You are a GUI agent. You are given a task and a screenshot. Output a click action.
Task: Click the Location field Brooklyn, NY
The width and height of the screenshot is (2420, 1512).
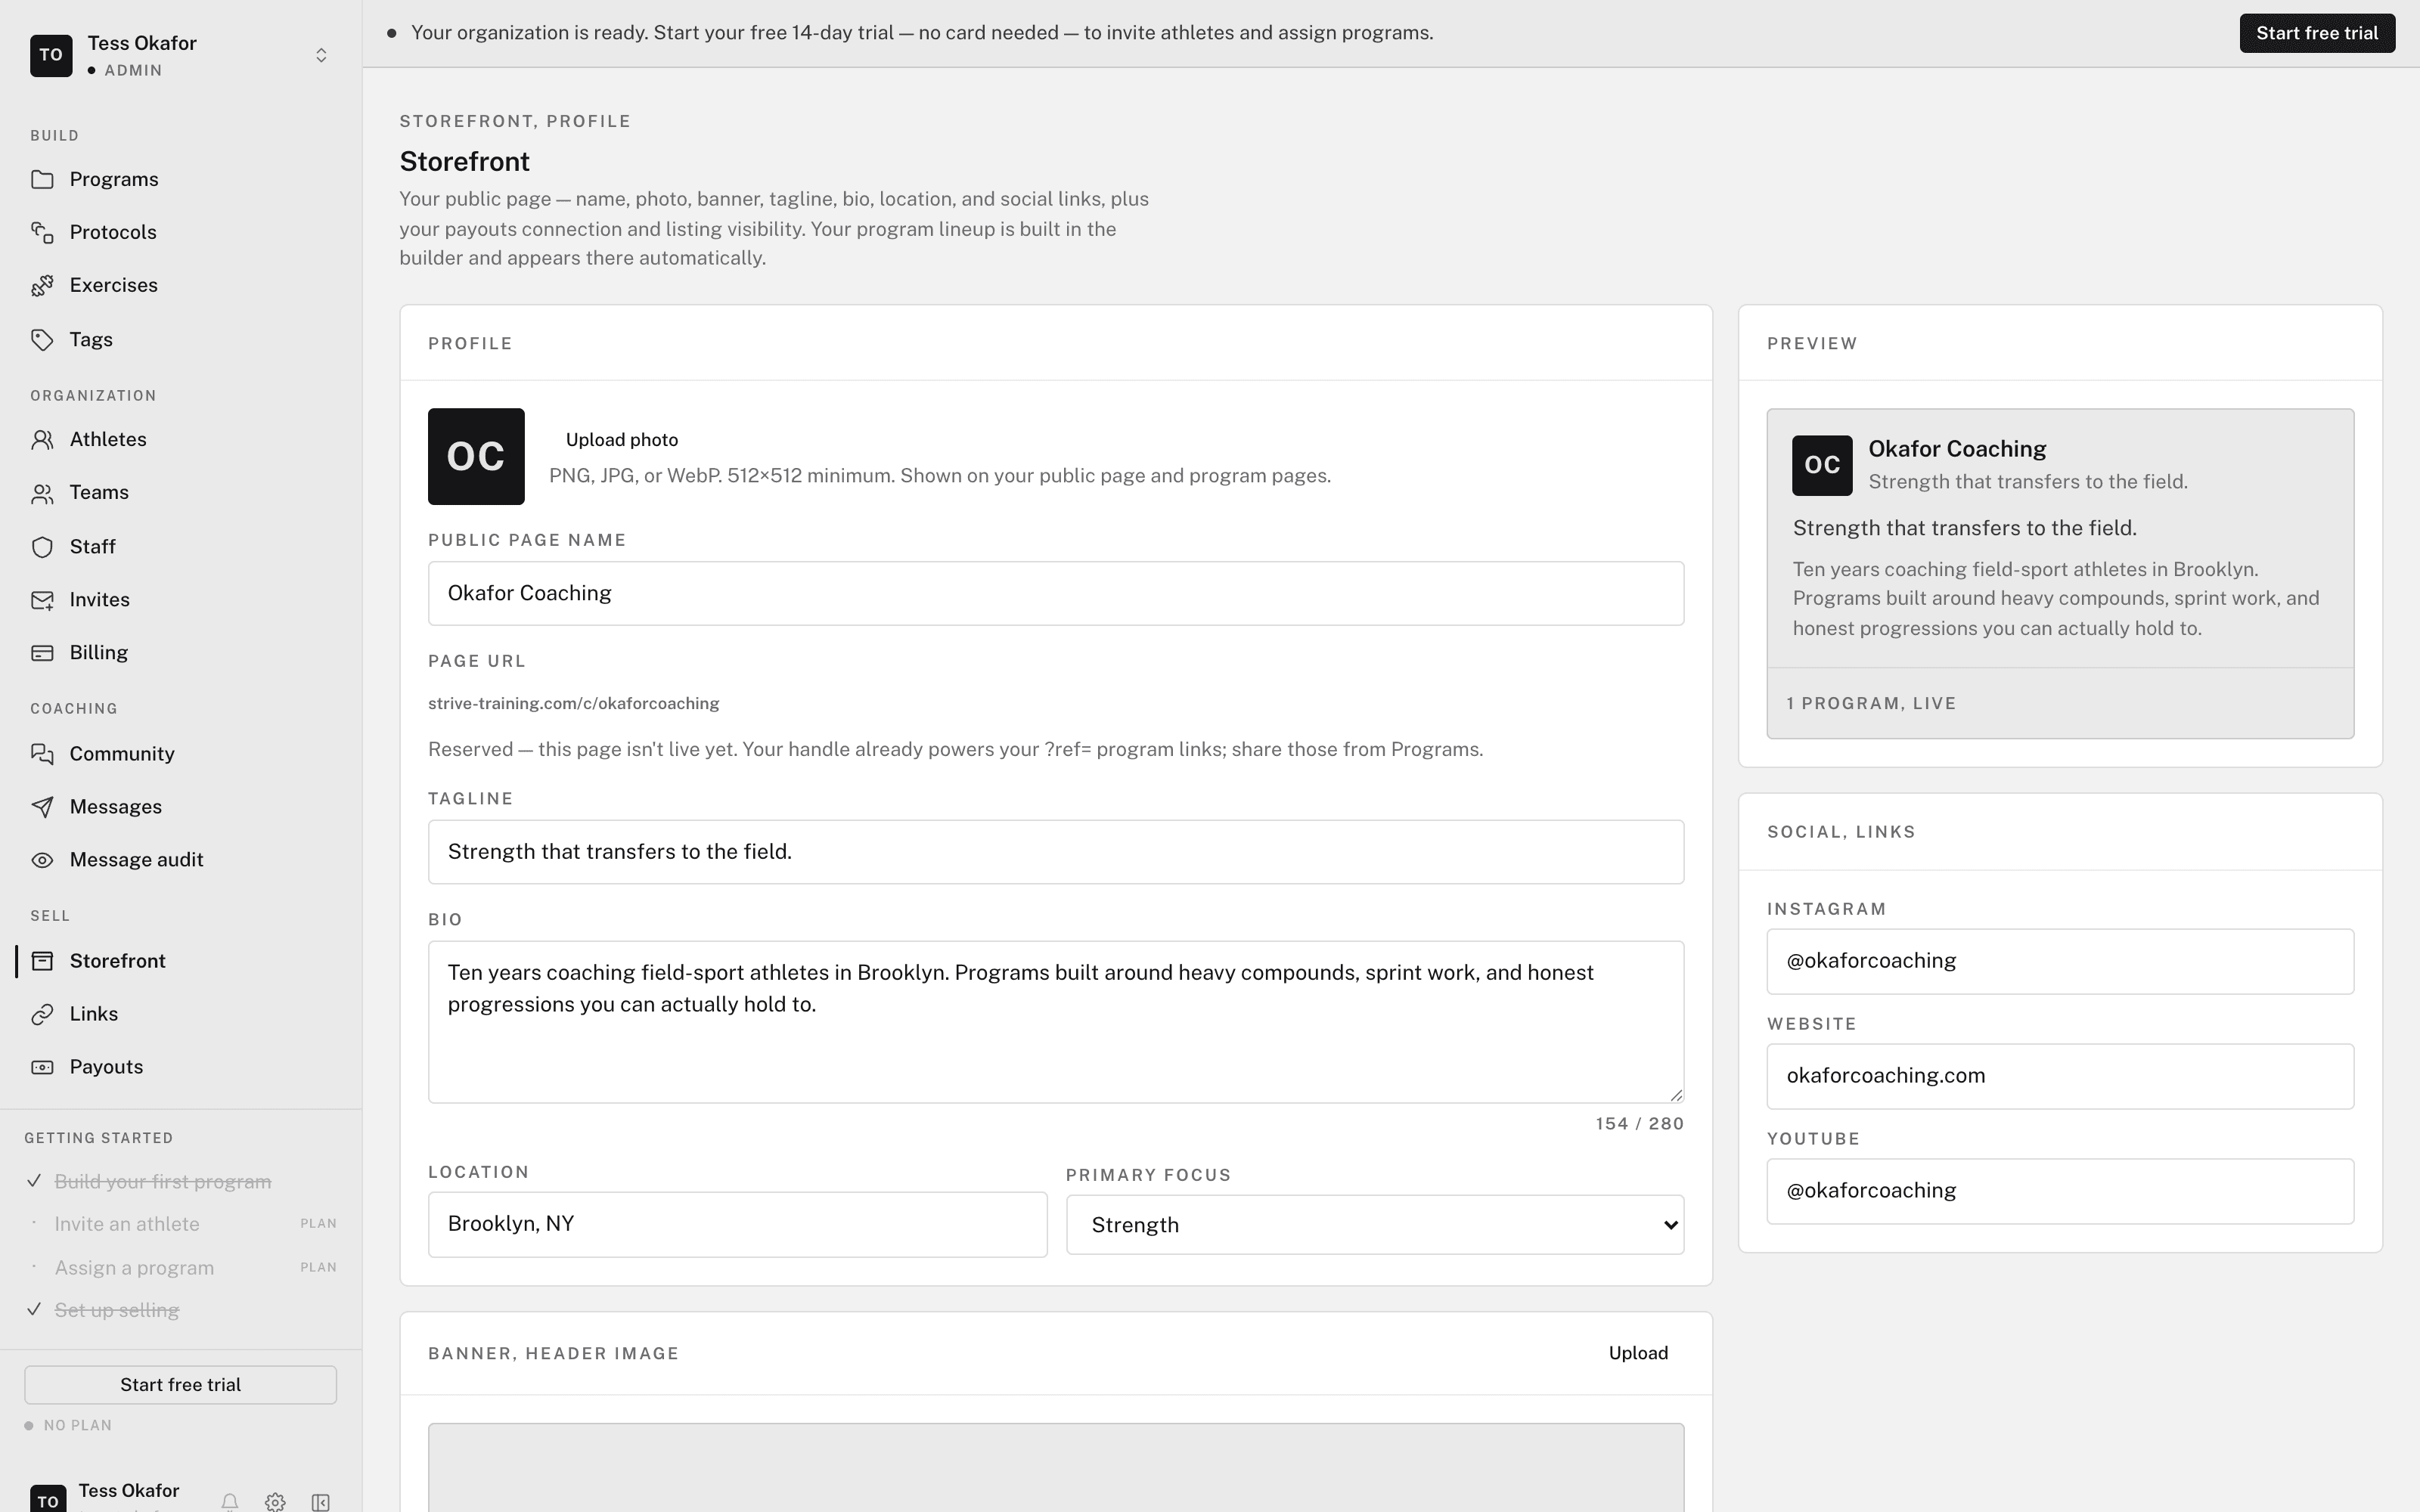click(x=738, y=1224)
